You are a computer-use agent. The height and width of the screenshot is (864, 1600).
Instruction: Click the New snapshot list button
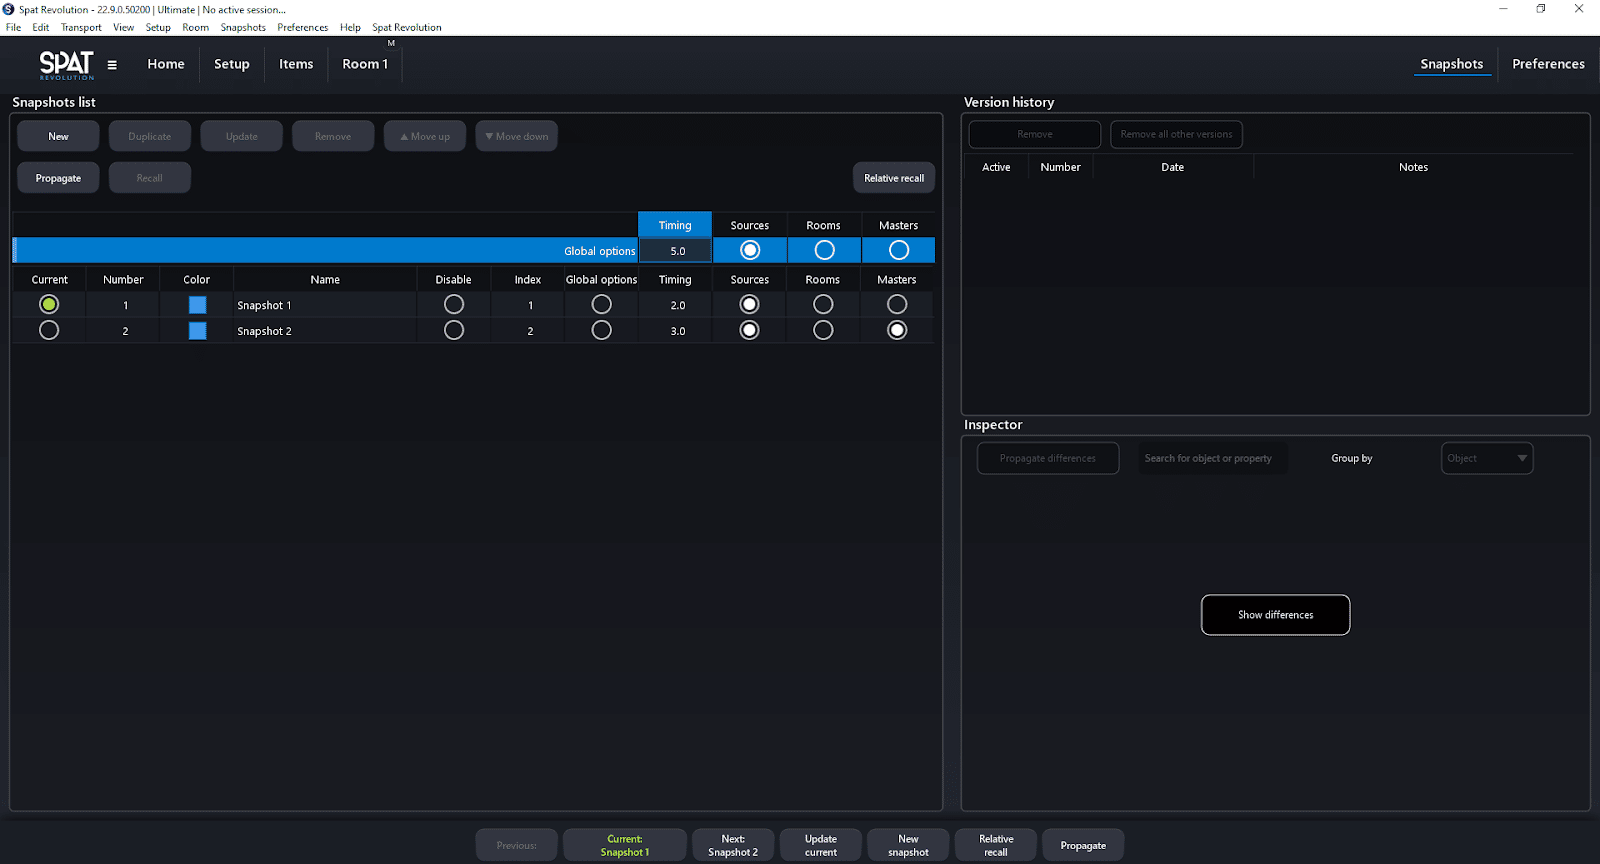[x=58, y=137]
